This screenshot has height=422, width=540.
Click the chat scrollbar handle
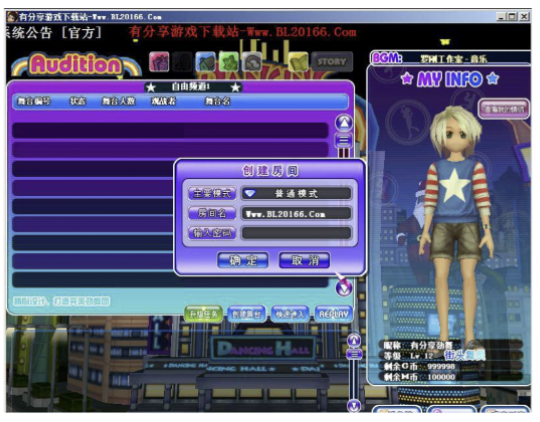point(354,354)
